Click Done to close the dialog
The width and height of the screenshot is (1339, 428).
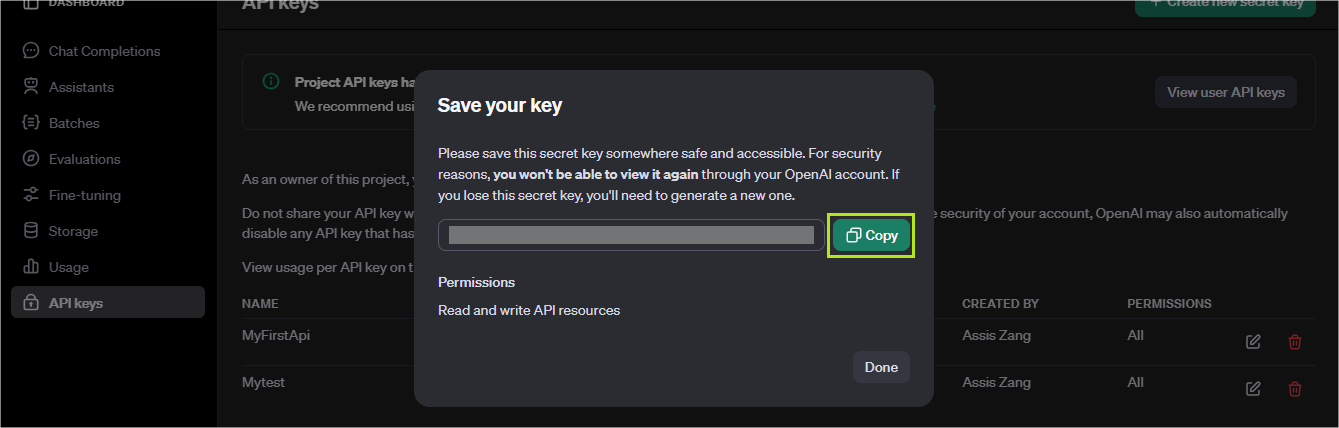pyautogui.click(x=881, y=367)
